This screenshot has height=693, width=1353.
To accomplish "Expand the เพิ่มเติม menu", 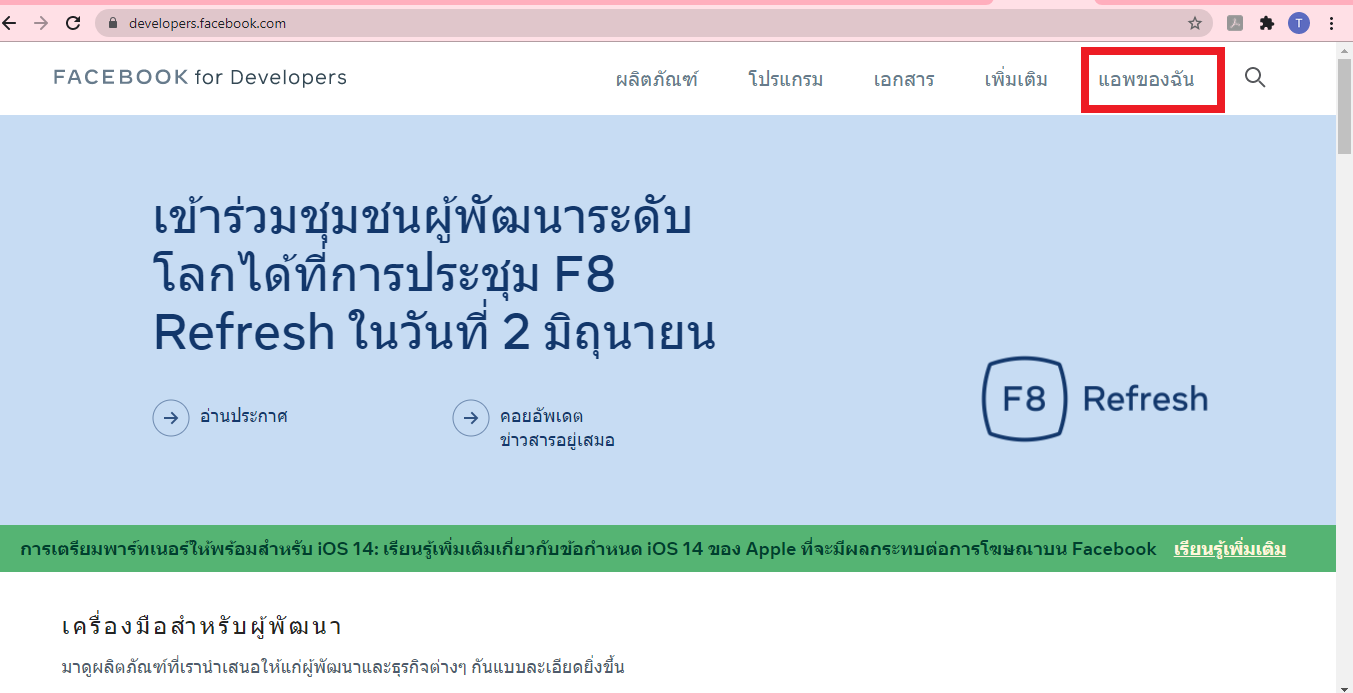I will [x=1016, y=79].
